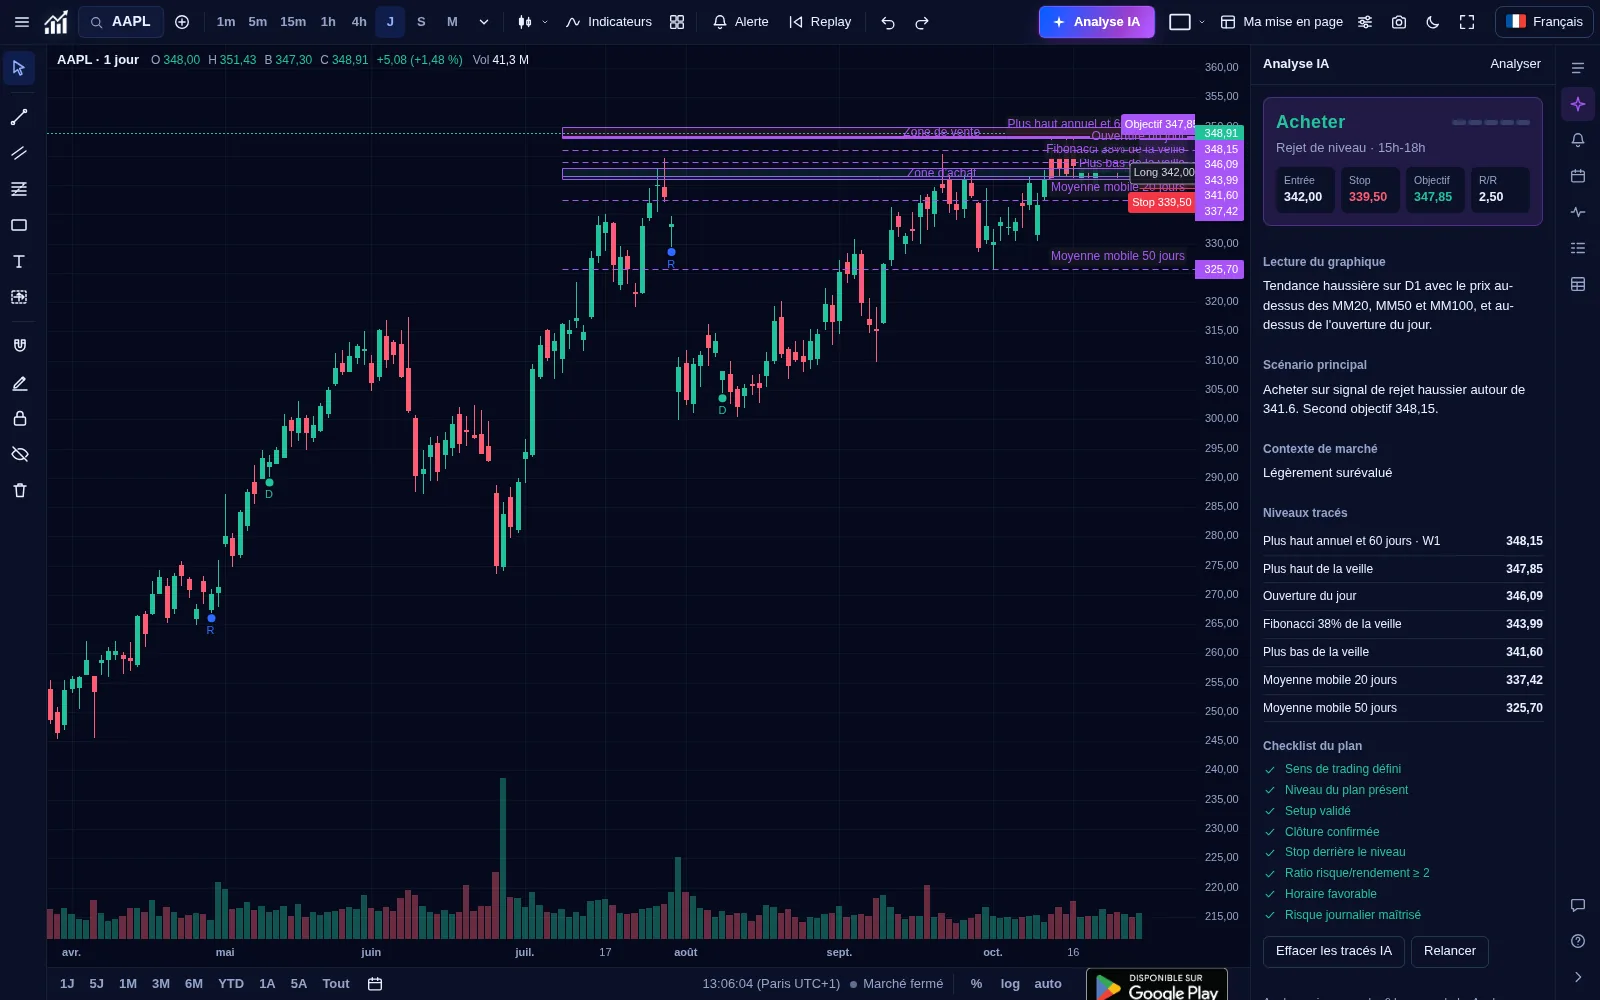Open chart settings sliders icon
1600x1000 pixels.
(x=1365, y=22)
